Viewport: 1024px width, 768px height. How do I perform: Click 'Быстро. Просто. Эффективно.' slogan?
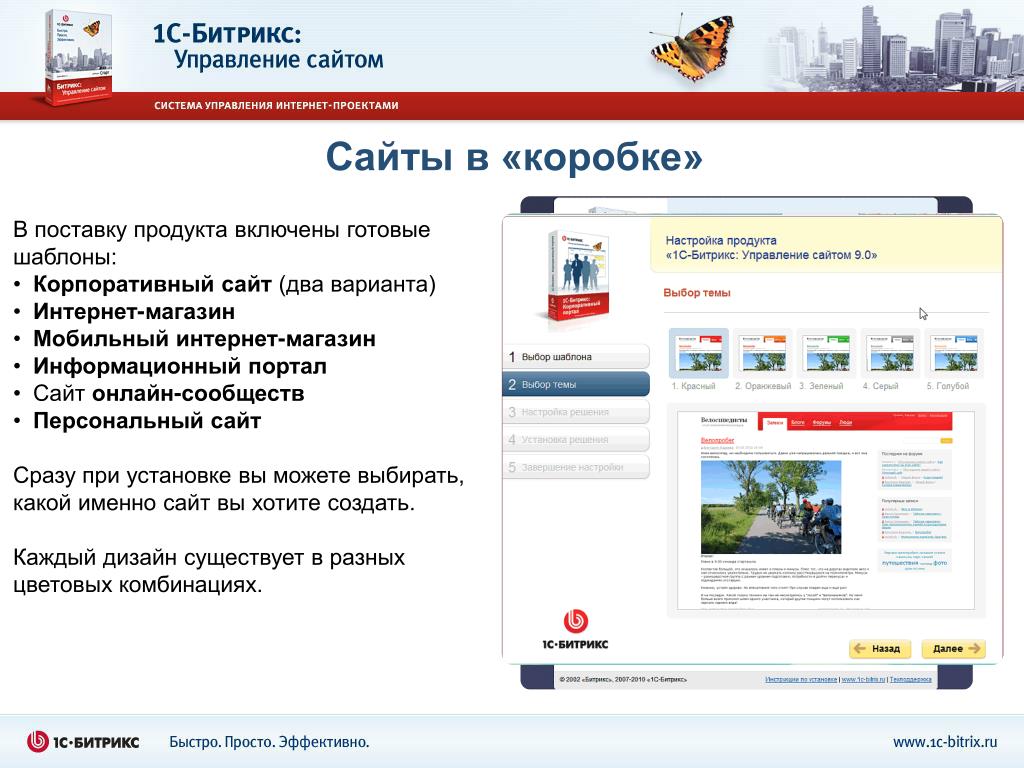click(x=269, y=742)
